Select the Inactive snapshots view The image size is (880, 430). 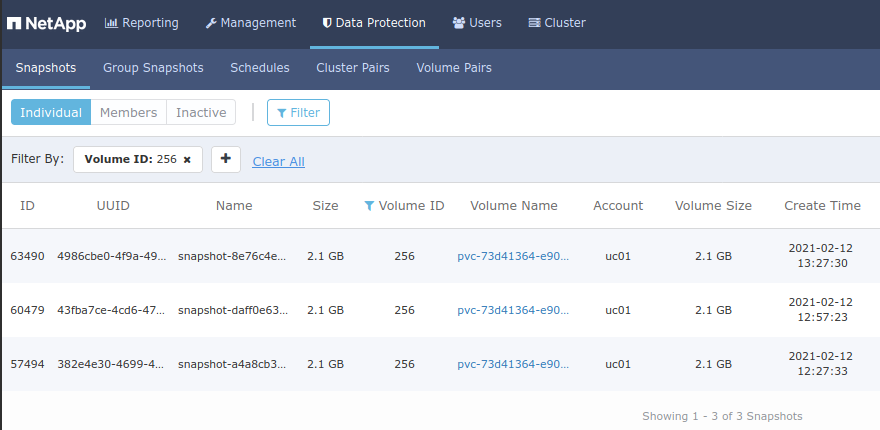point(201,112)
